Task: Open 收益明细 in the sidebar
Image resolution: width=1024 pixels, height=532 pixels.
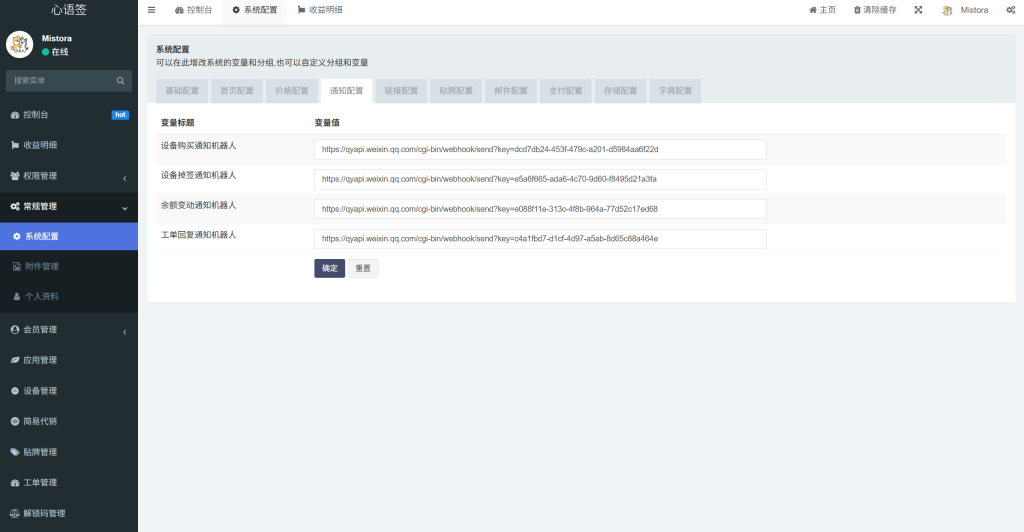Action: (x=69, y=145)
